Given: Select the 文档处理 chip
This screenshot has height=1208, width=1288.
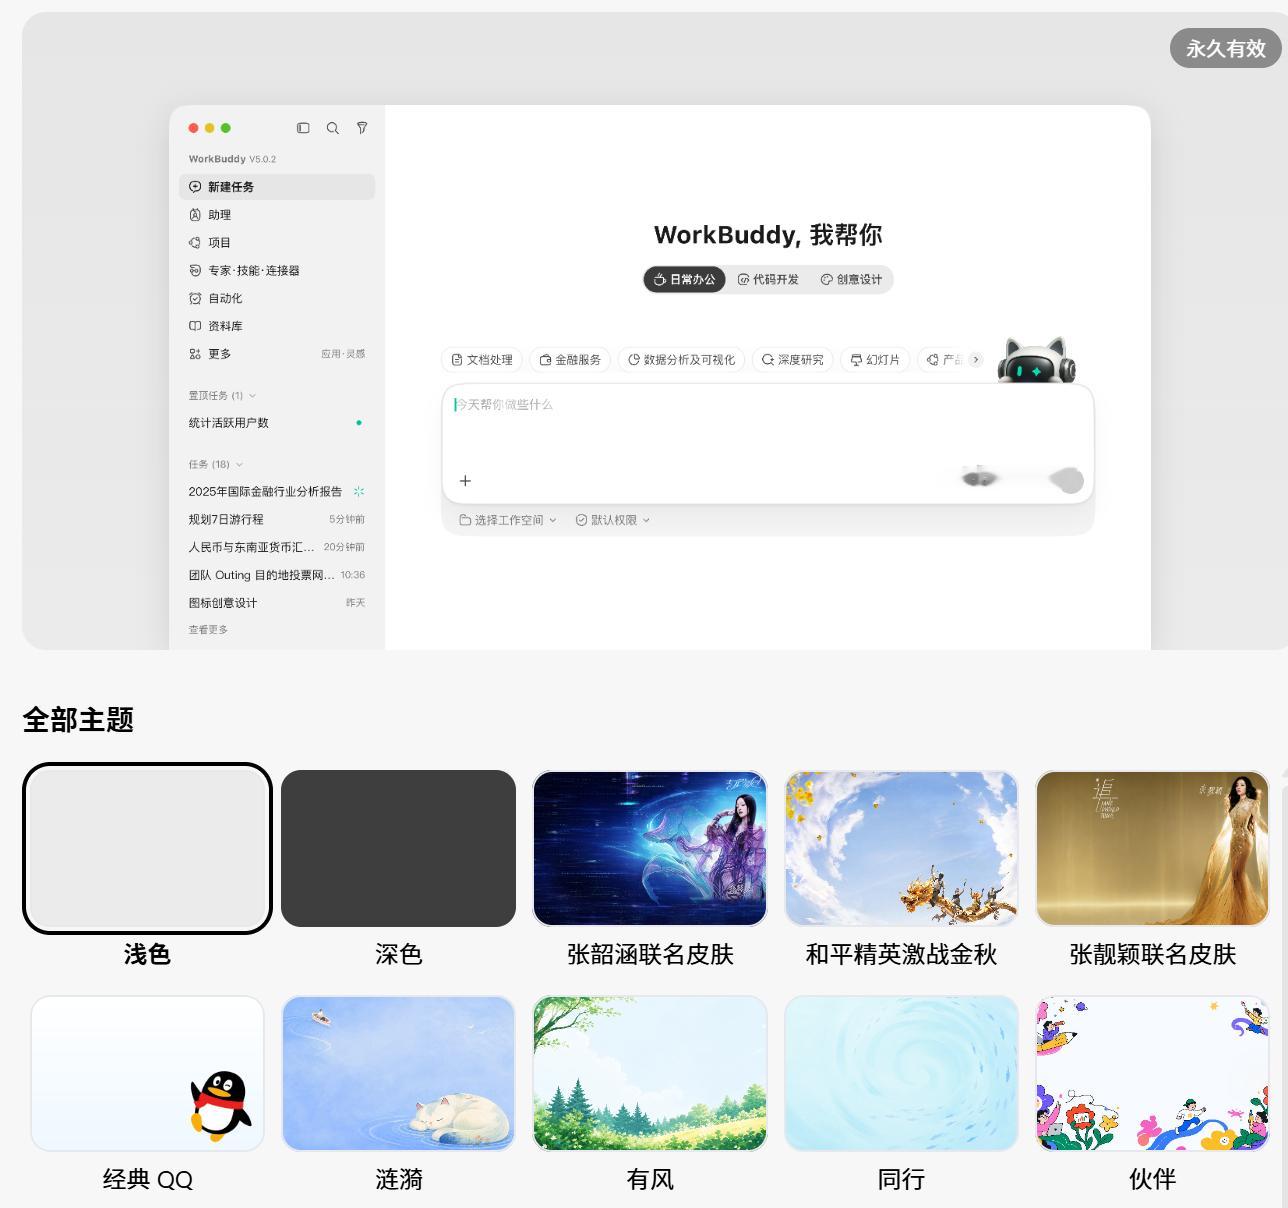Looking at the screenshot, I should tap(482, 360).
